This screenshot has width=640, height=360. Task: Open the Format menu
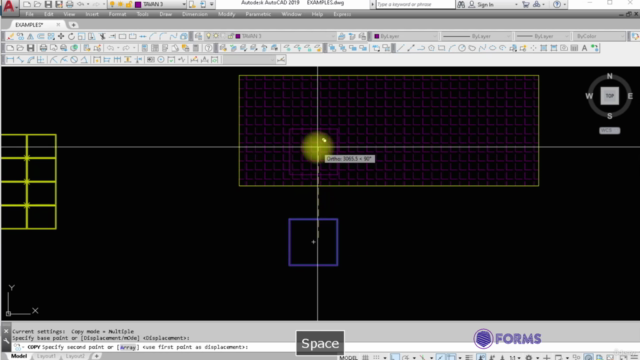pyautogui.click(x=117, y=14)
